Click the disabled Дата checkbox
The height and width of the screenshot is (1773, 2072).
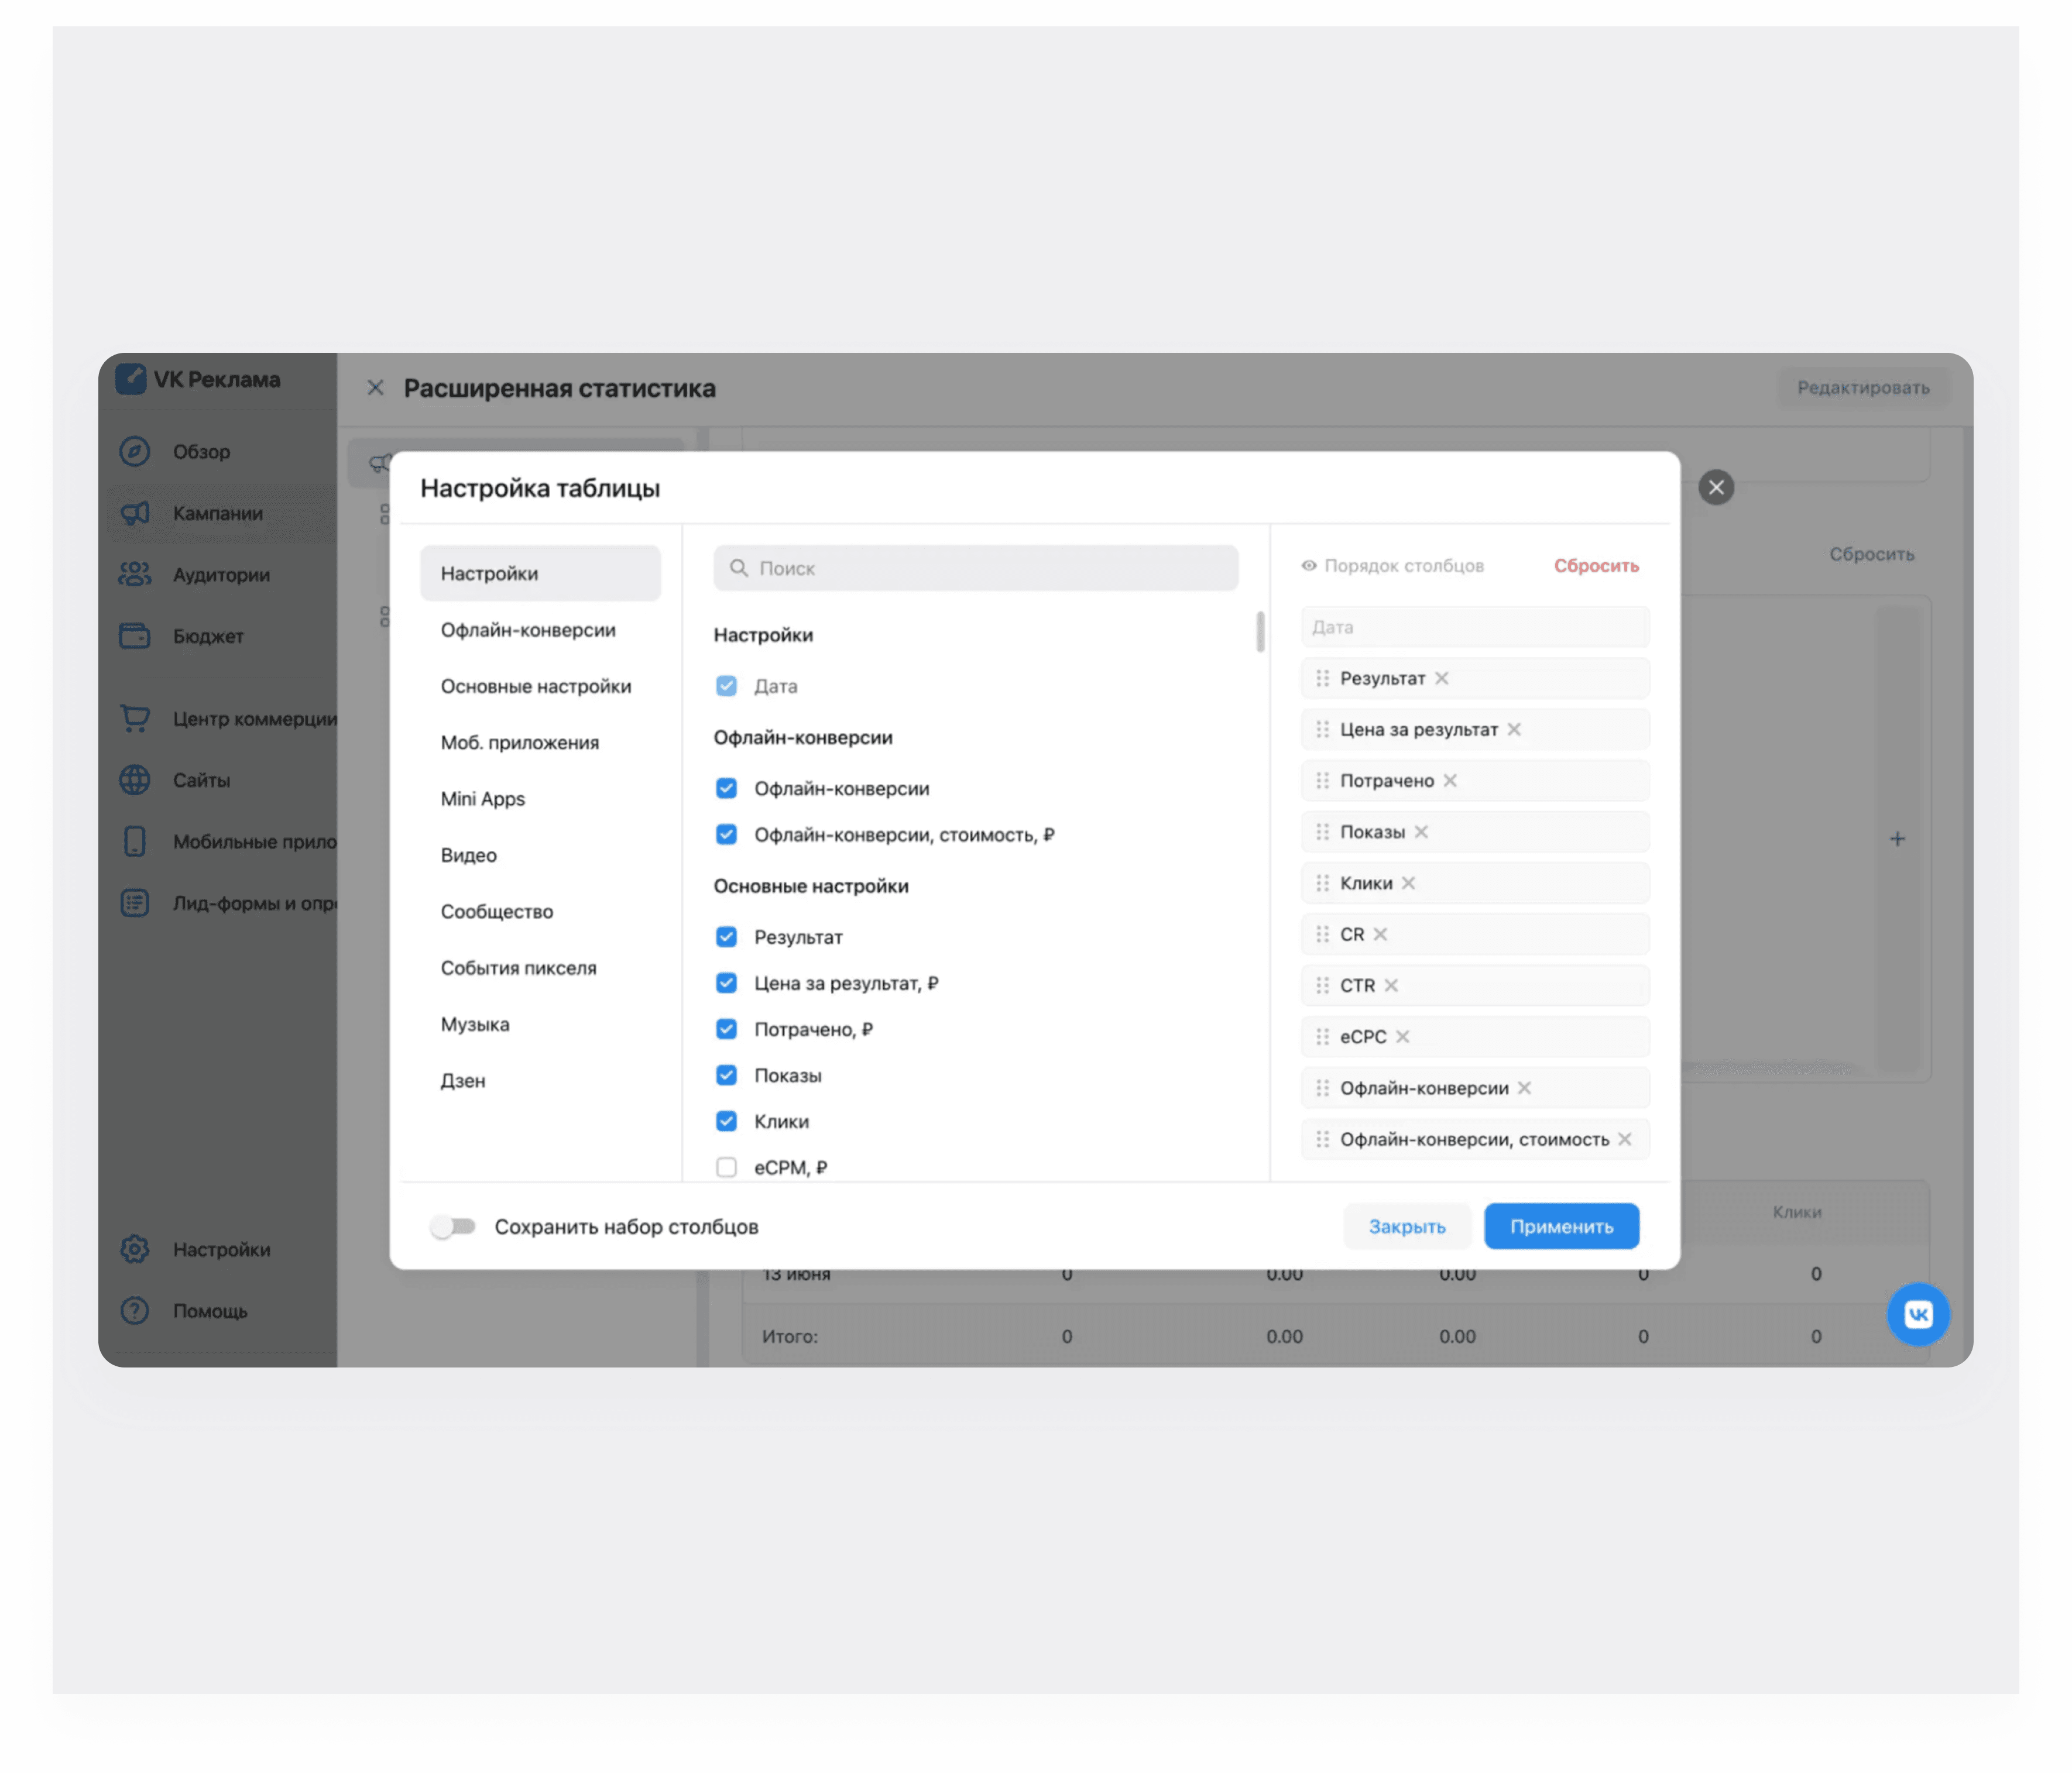(x=727, y=686)
